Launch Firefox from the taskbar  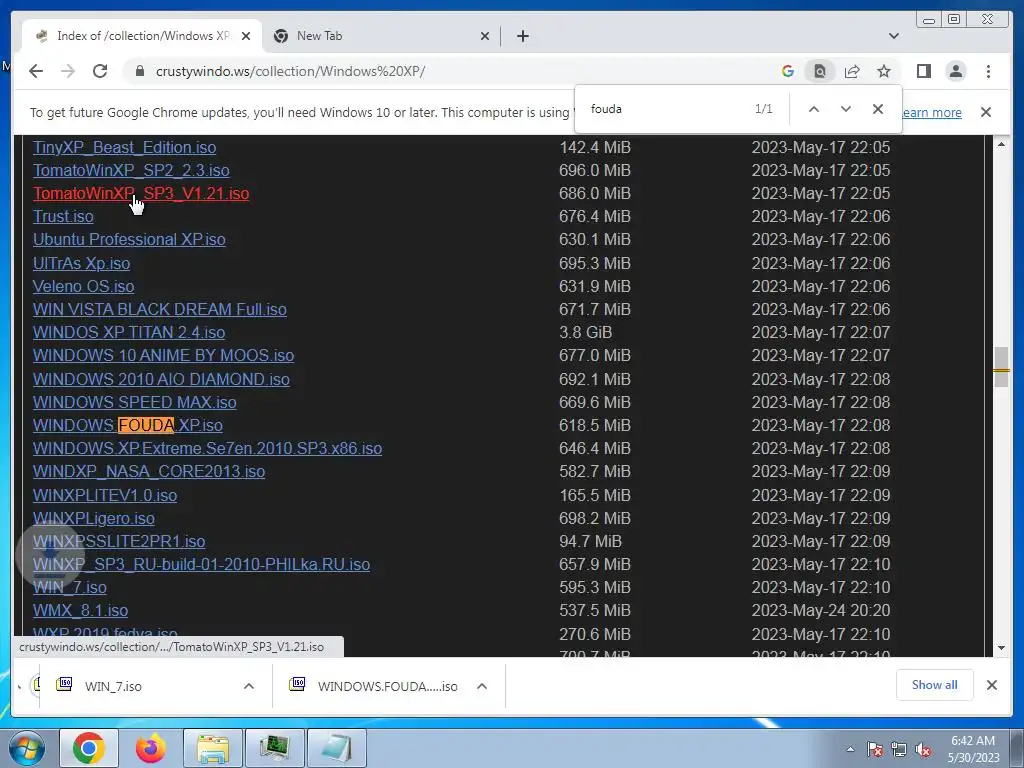point(150,748)
